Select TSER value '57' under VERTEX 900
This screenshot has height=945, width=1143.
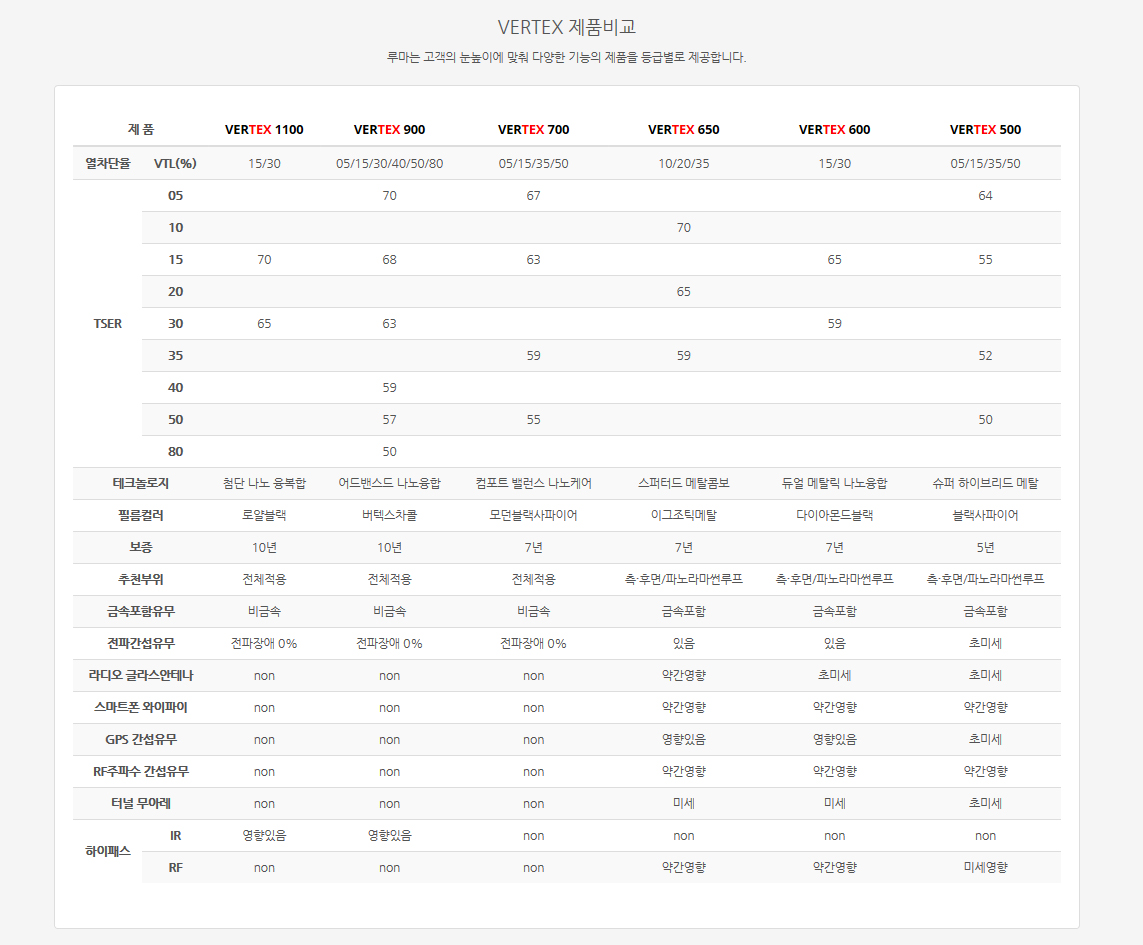point(389,419)
